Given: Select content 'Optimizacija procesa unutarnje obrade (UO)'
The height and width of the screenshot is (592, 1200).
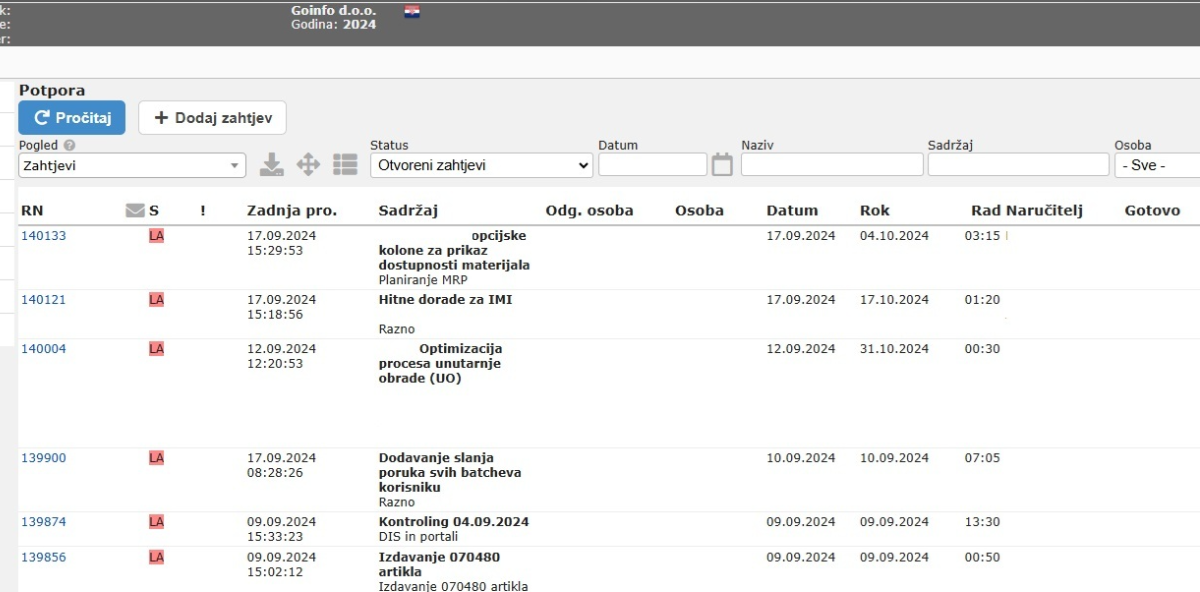Looking at the screenshot, I should pyautogui.click(x=441, y=364).
